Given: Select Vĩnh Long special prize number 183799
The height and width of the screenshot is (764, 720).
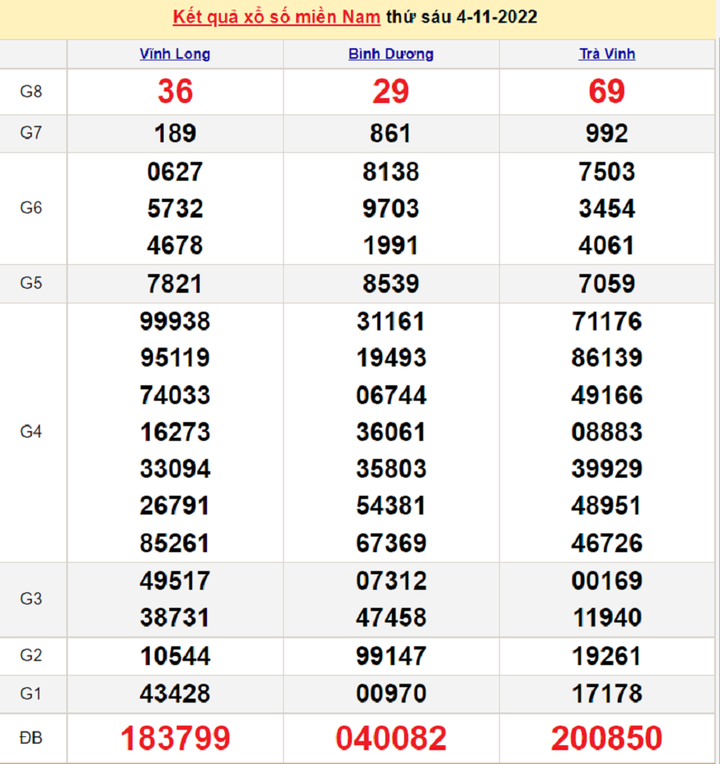Looking at the screenshot, I should [x=175, y=738].
